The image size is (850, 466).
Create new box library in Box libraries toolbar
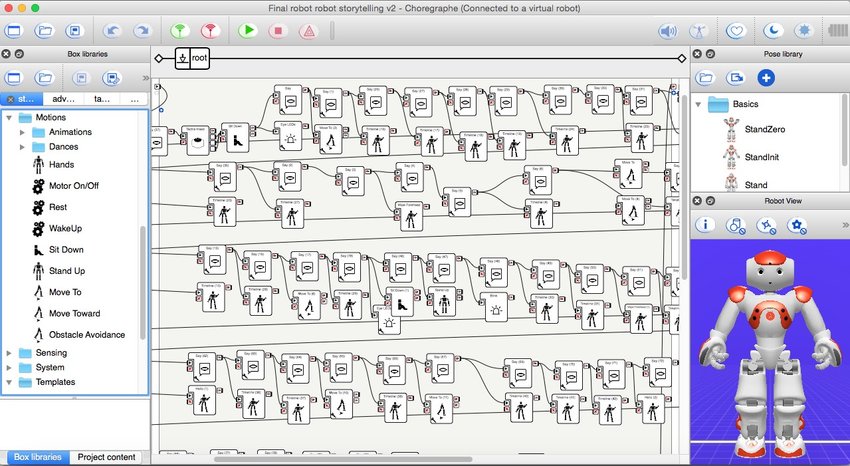pos(14,78)
